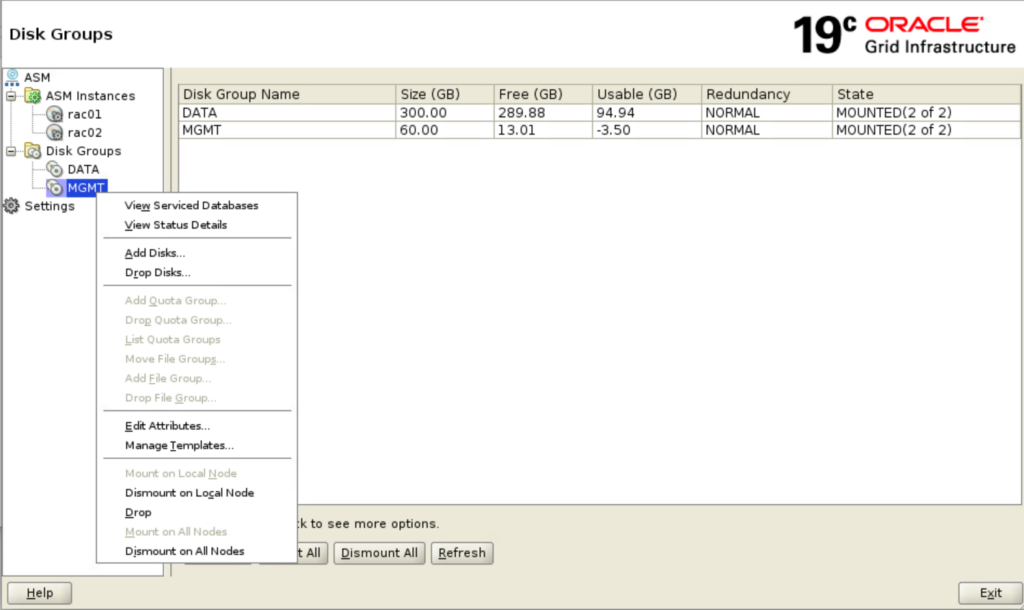Click the ASM root node icon
This screenshot has height=610, width=1024.
coord(12,77)
